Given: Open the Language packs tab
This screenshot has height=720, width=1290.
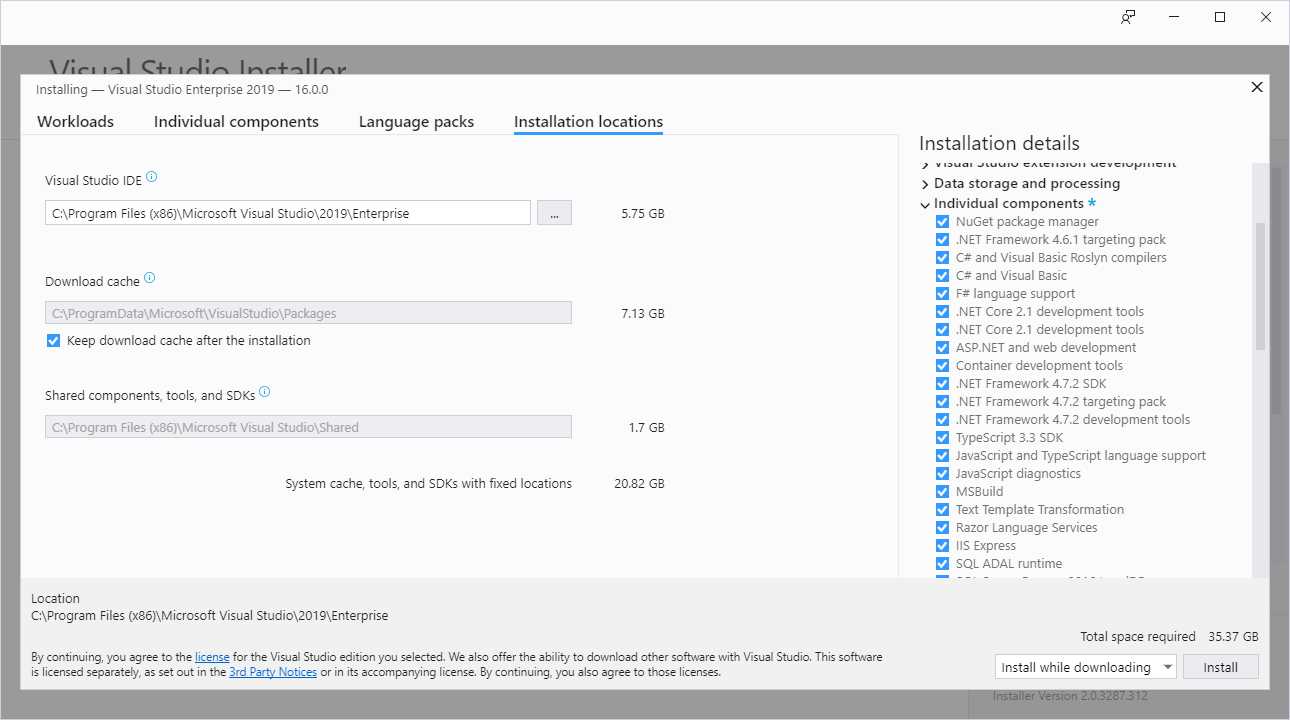Looking at the screenshot, I should click(x=416, y=121).
